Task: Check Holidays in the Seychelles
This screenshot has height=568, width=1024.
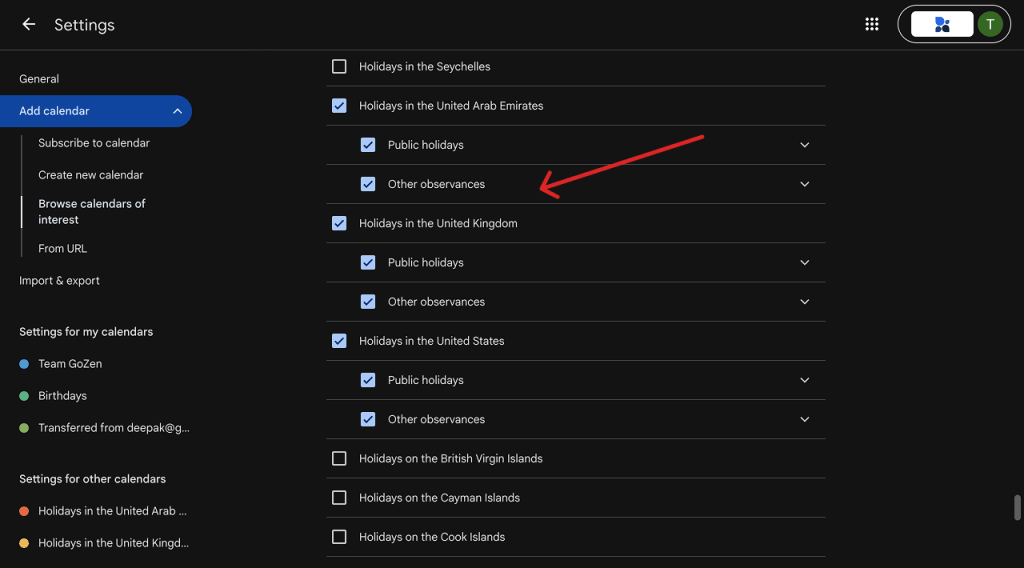Action: click(x=339, y=67)
